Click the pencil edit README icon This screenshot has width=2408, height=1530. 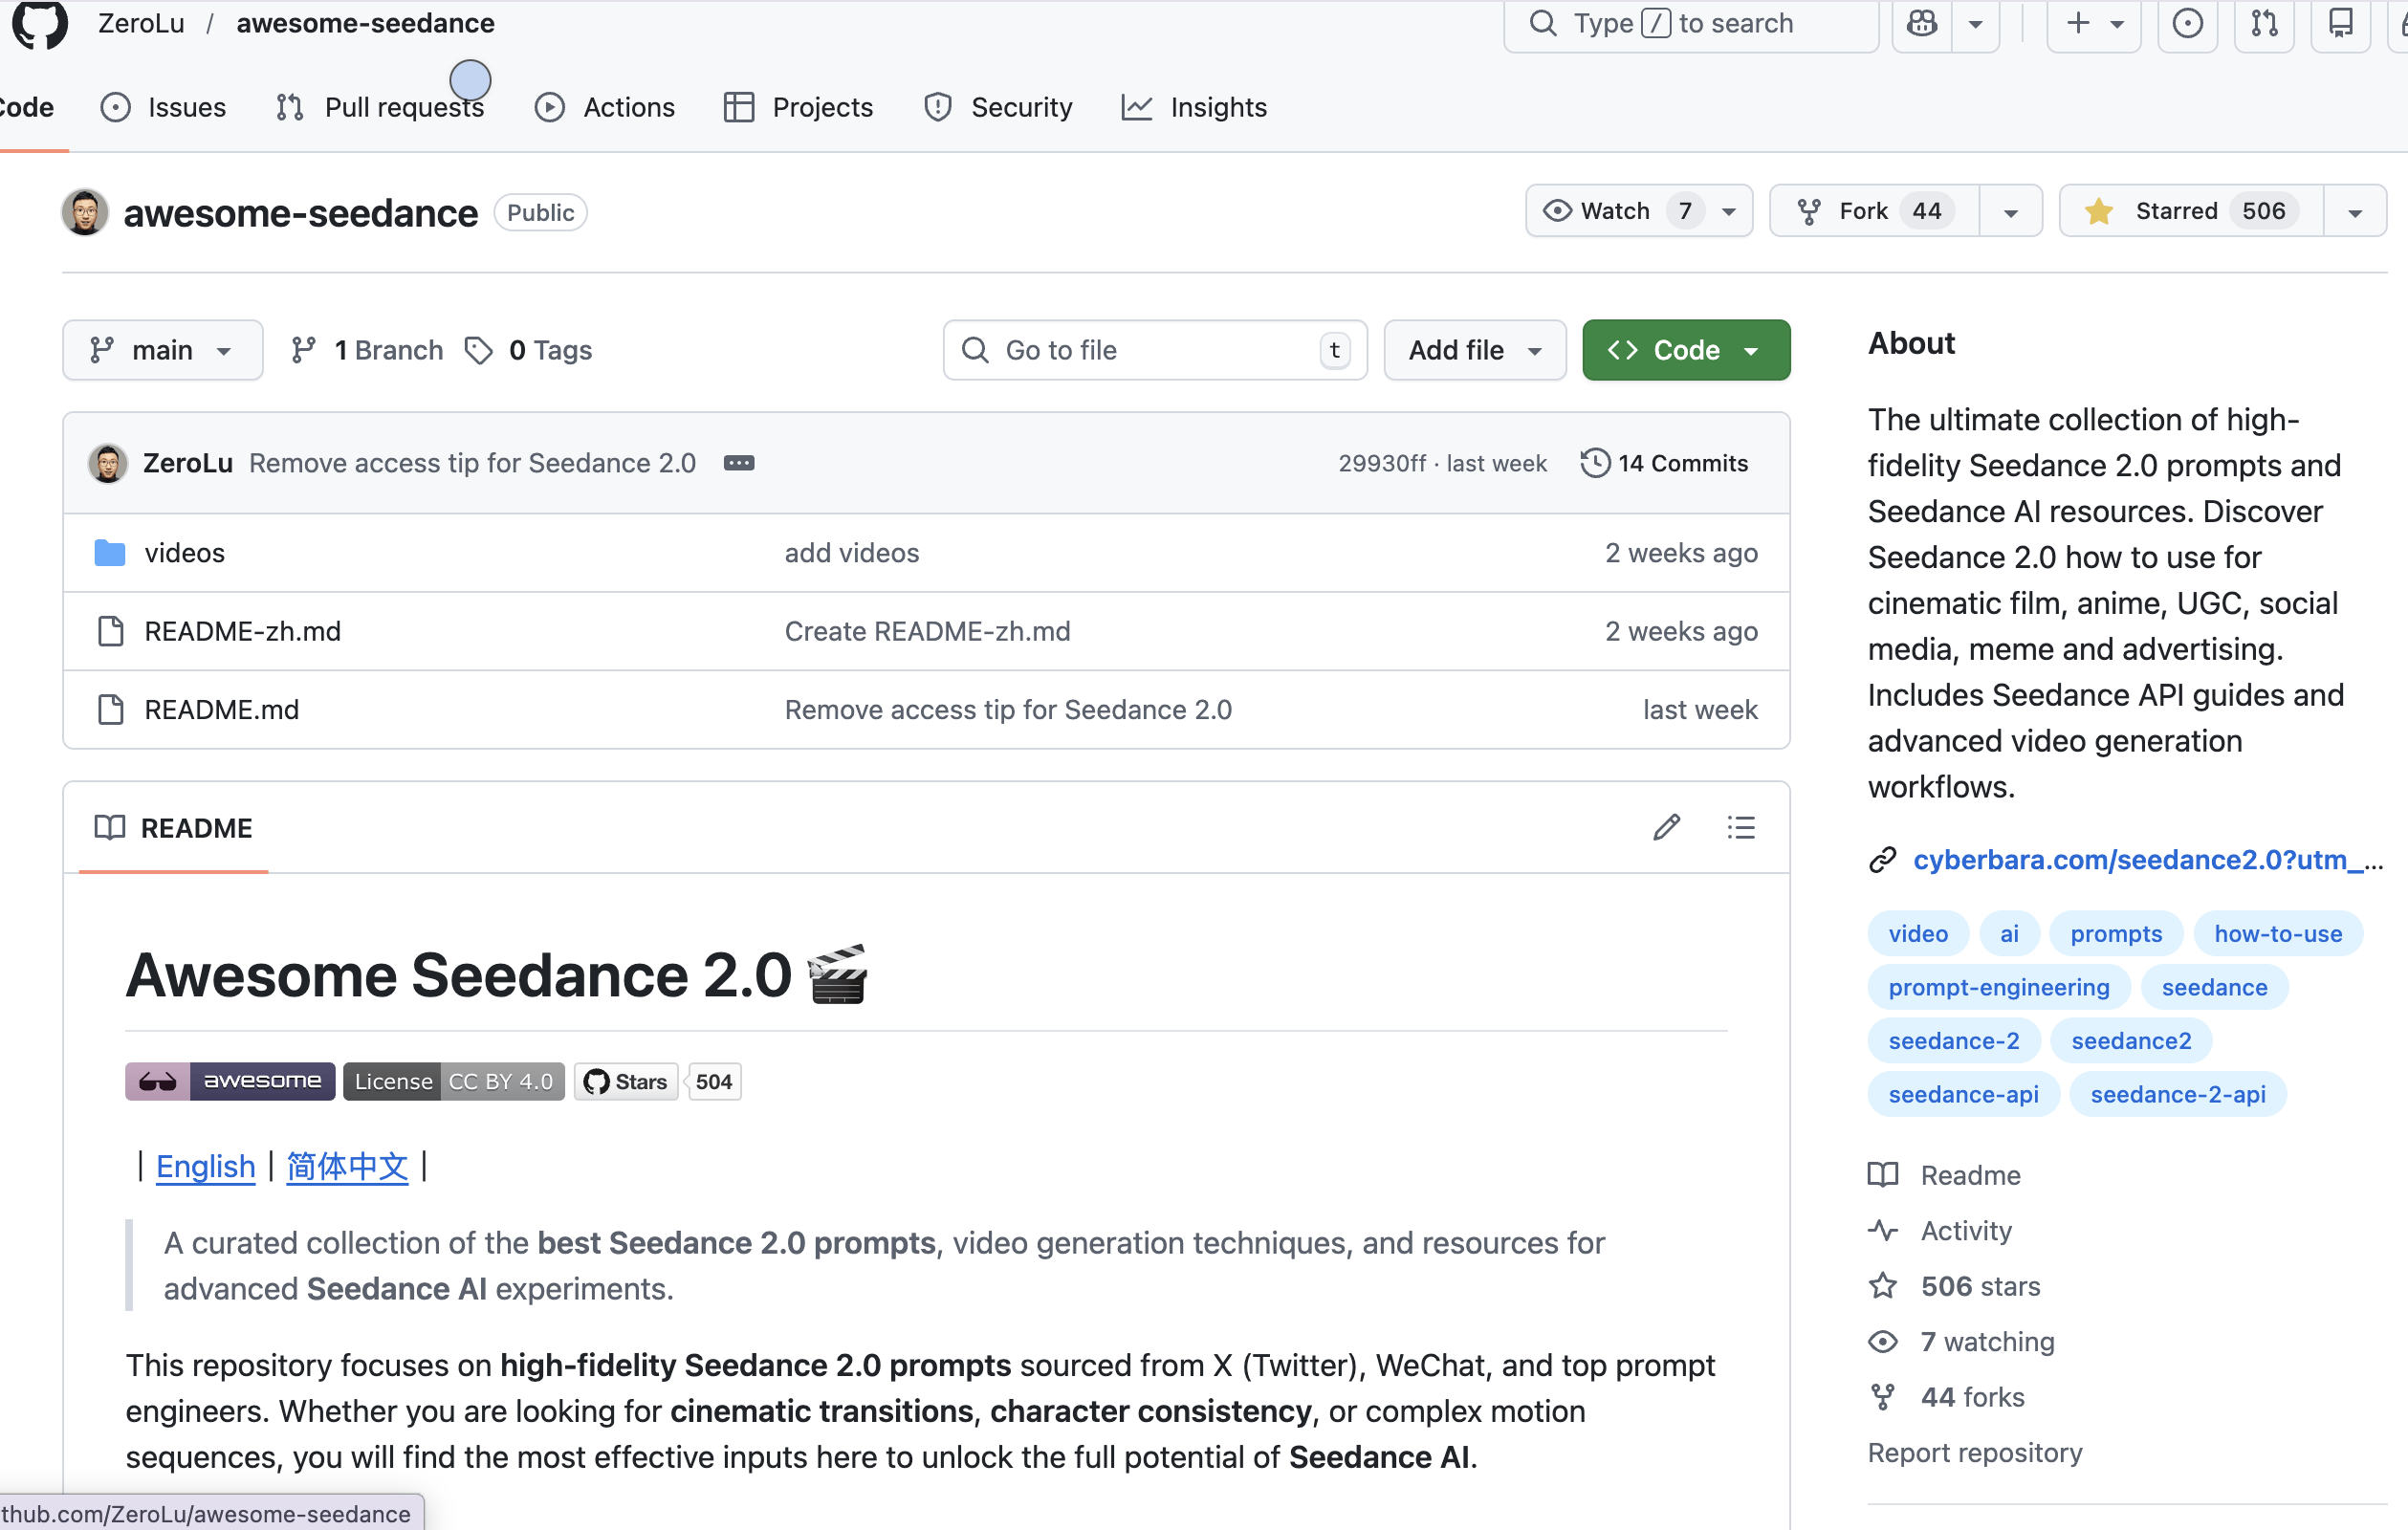1666,827
